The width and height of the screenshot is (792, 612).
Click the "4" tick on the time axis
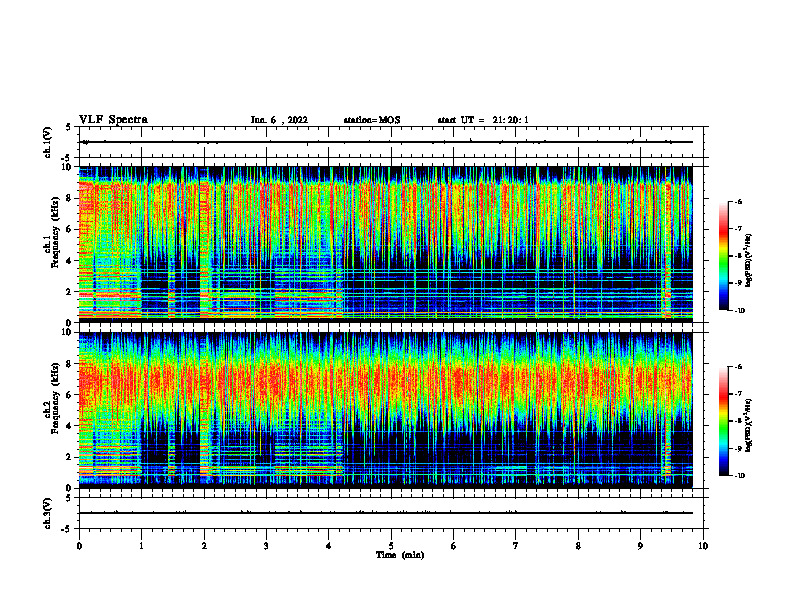click(329, 546)
